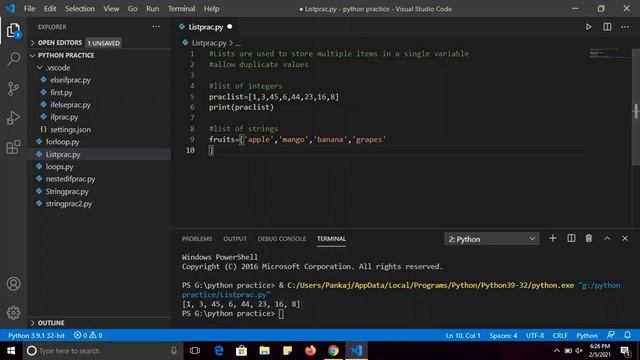The height and width of the screenshot is (360, 640).
Task: Open the Search view in activity bar
Action: tap(13, 59)
